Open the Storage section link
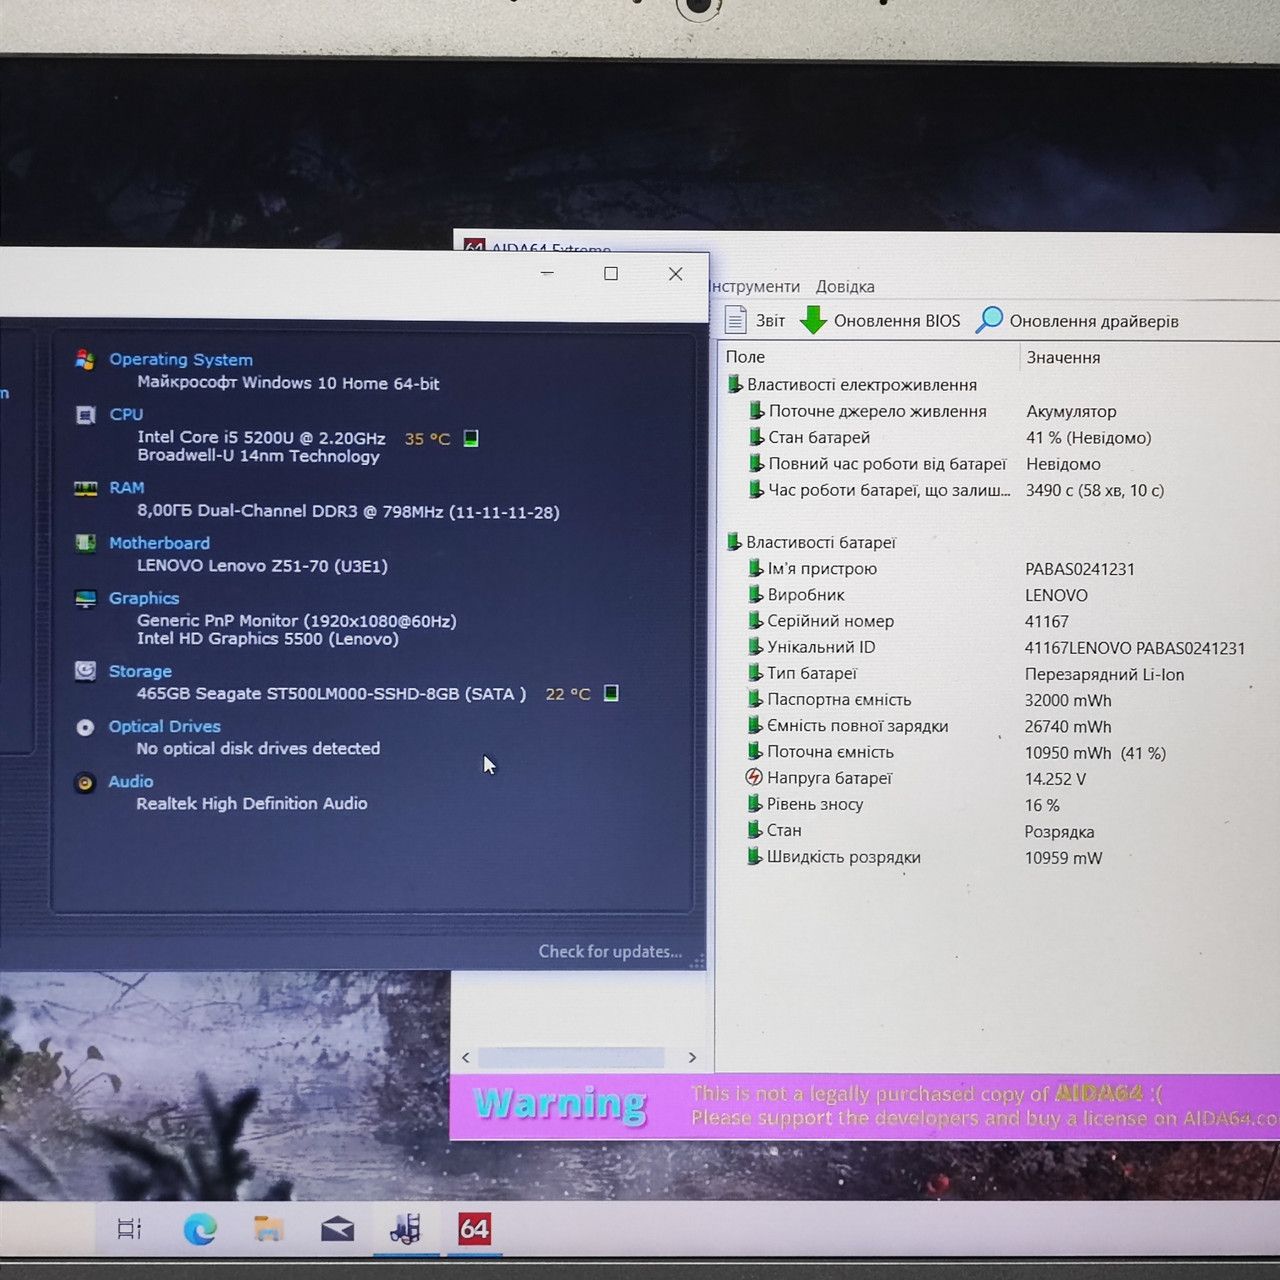 [x=140, y=671]
